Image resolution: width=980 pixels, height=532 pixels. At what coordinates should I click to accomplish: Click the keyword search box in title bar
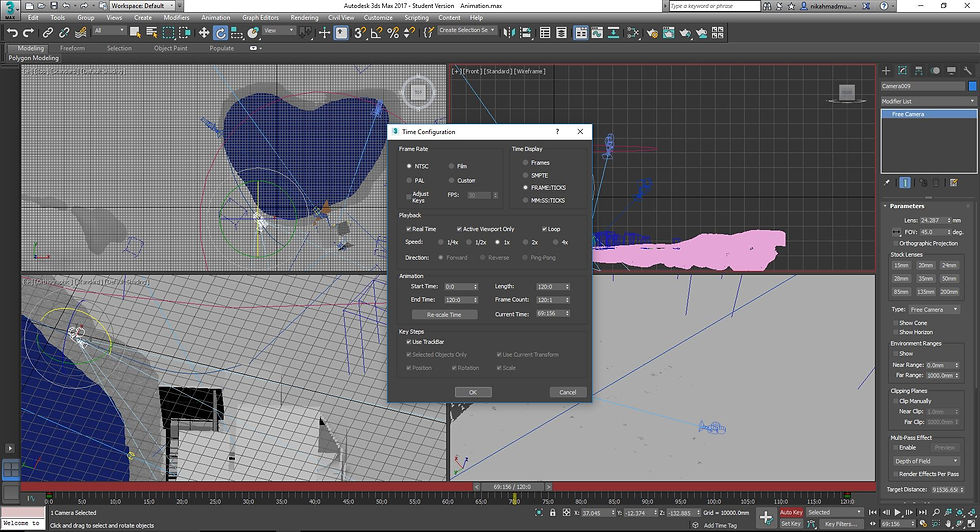pyautogui.click(x=714, y=6)
